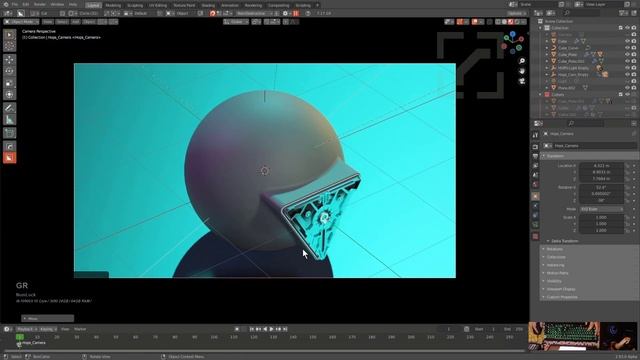Image resolution: width=640 pixels, height=360 pixels.
Task: Open the transform orientation Global dropdown
Action: [x=236, y=22]
